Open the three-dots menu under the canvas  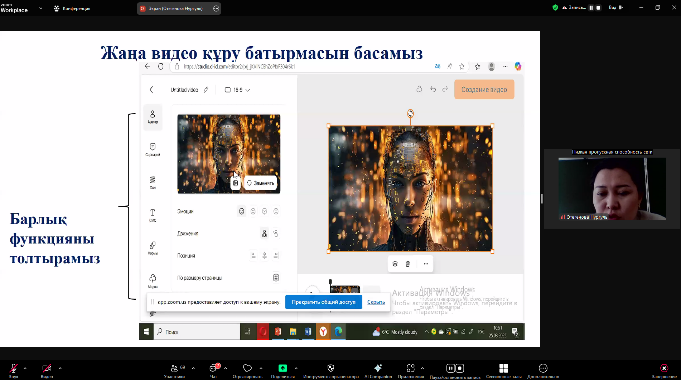tap(426, 264)
